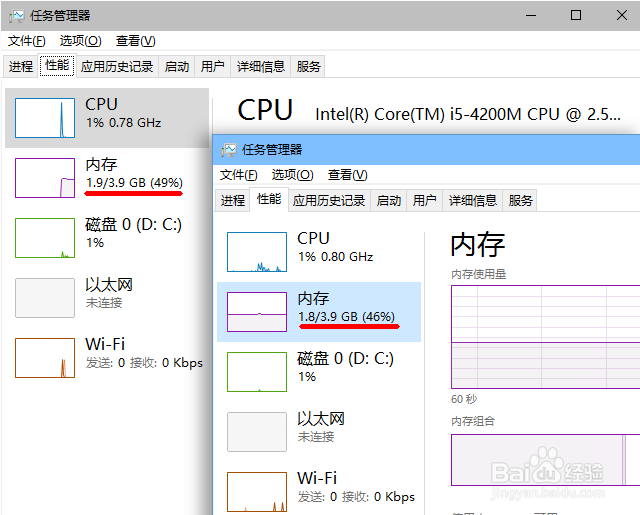The height and width of the screenshot is (515, 640).
Task: Select 磁盘 0 graph thumbnail in front window
Action: (257, 372)
